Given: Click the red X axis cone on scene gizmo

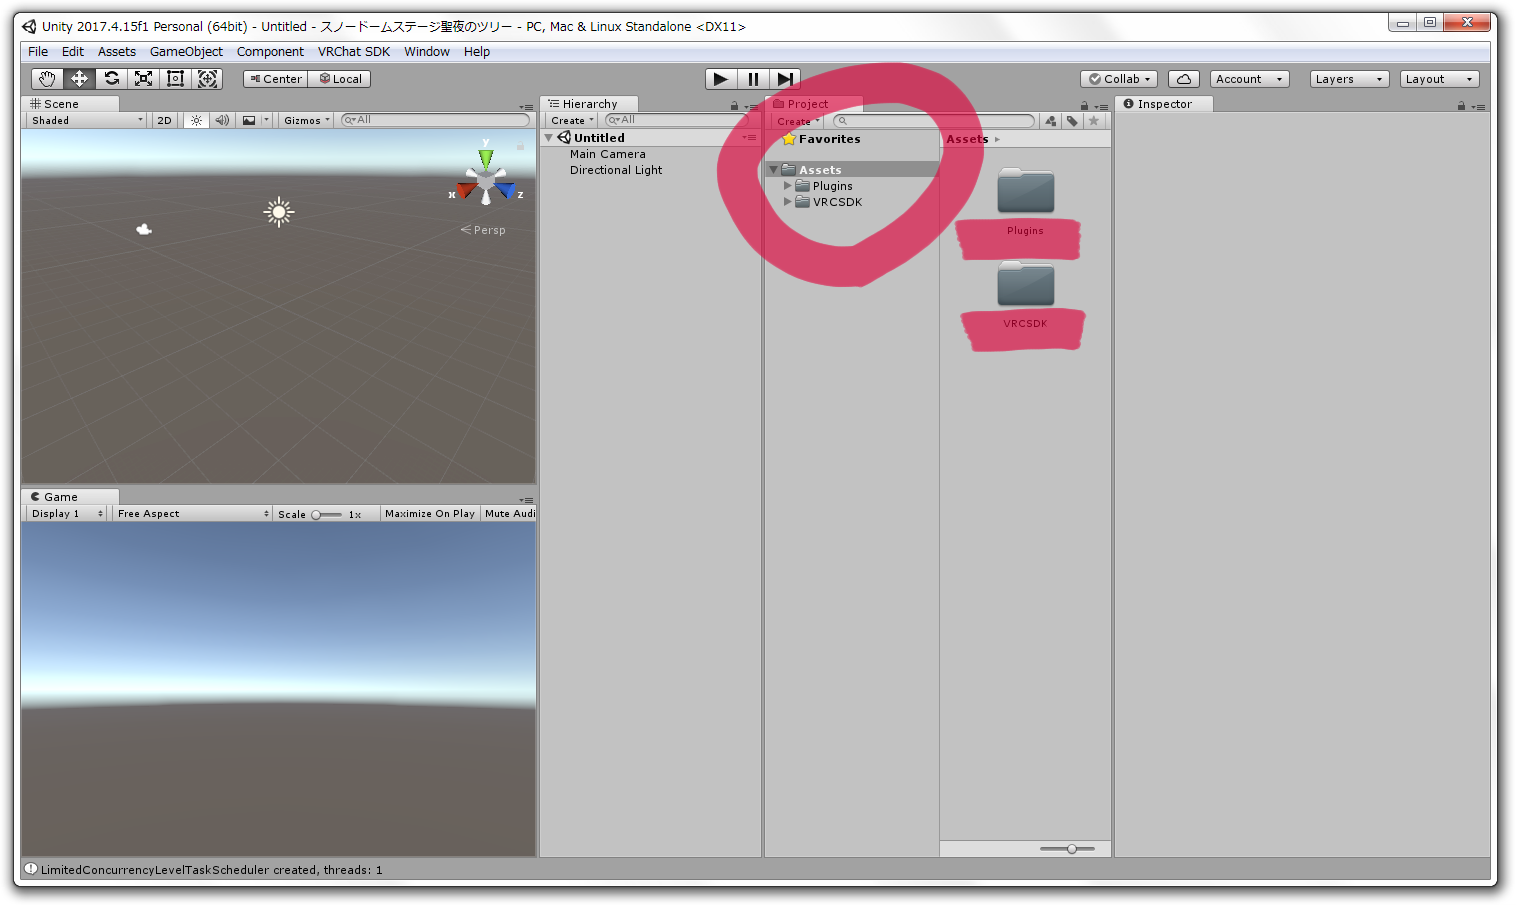Looking at the screenshot, I should pos(466,190).
